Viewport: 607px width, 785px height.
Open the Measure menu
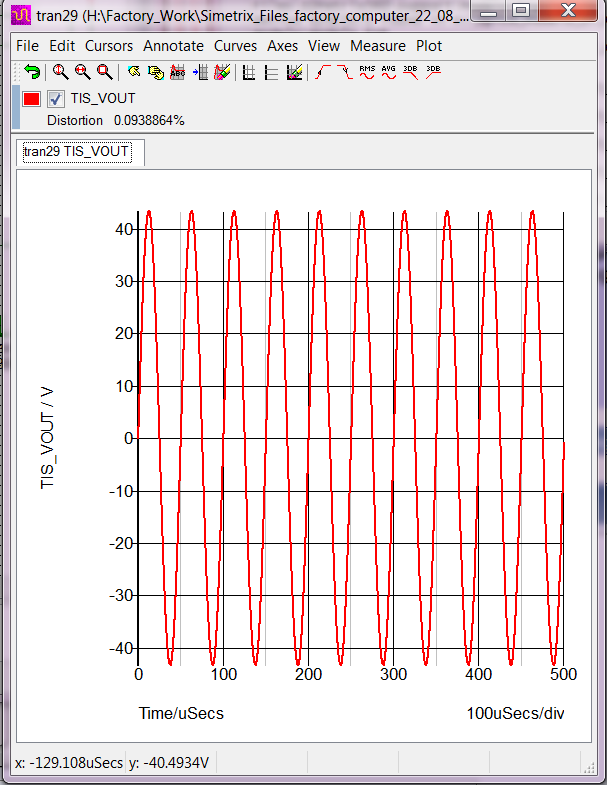click(378, 46)
